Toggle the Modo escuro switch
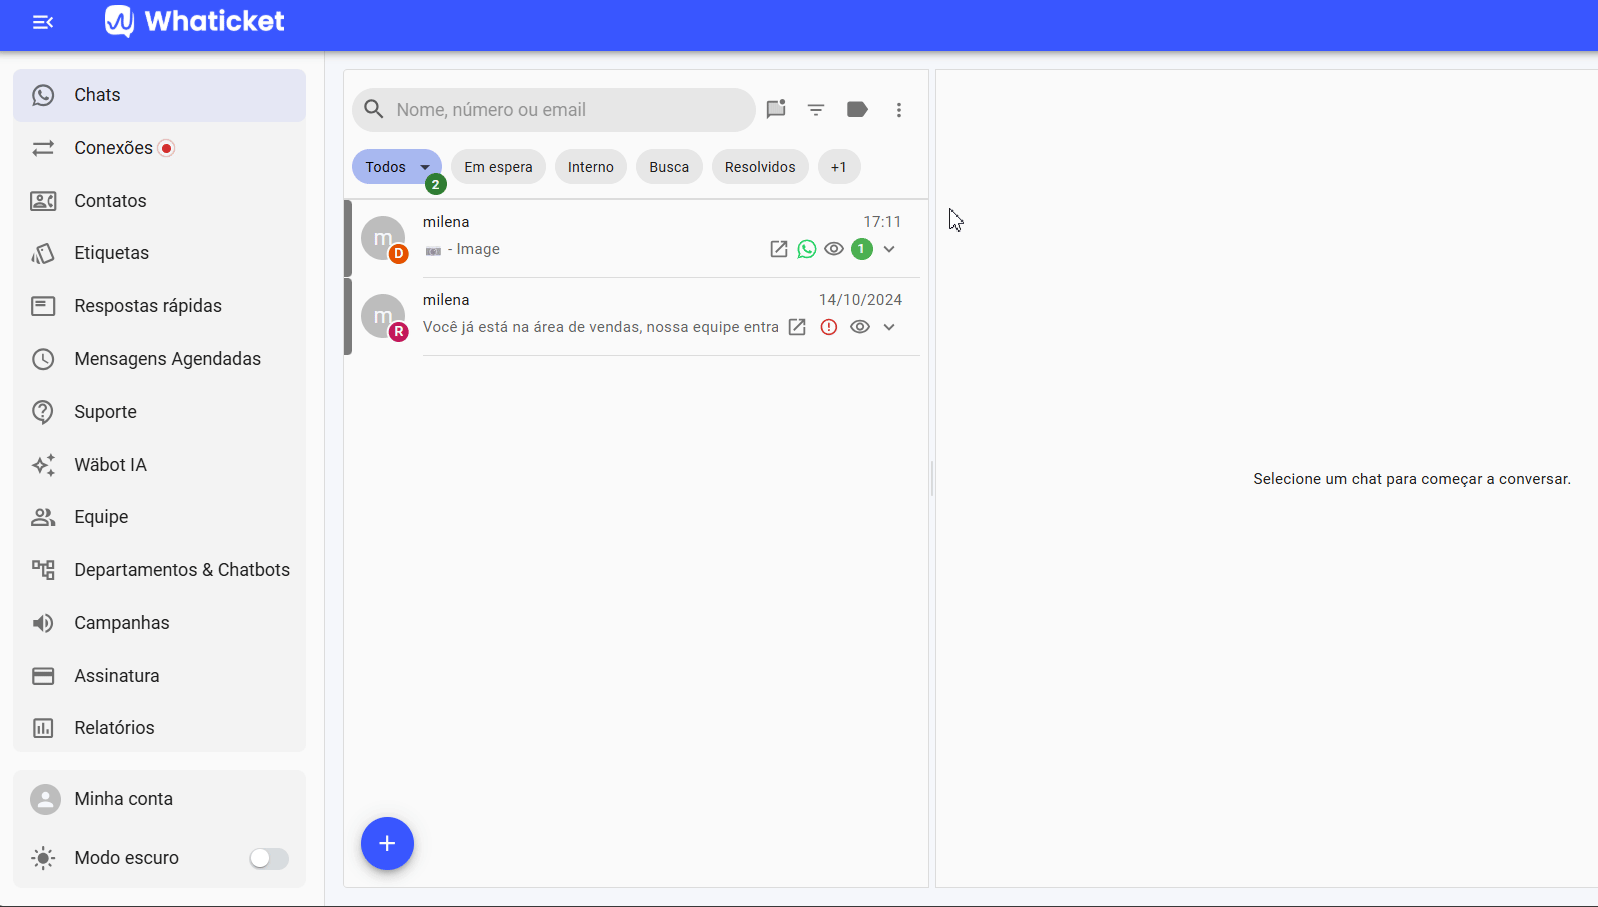1598x907 pixels. click(x=268, y=858)
